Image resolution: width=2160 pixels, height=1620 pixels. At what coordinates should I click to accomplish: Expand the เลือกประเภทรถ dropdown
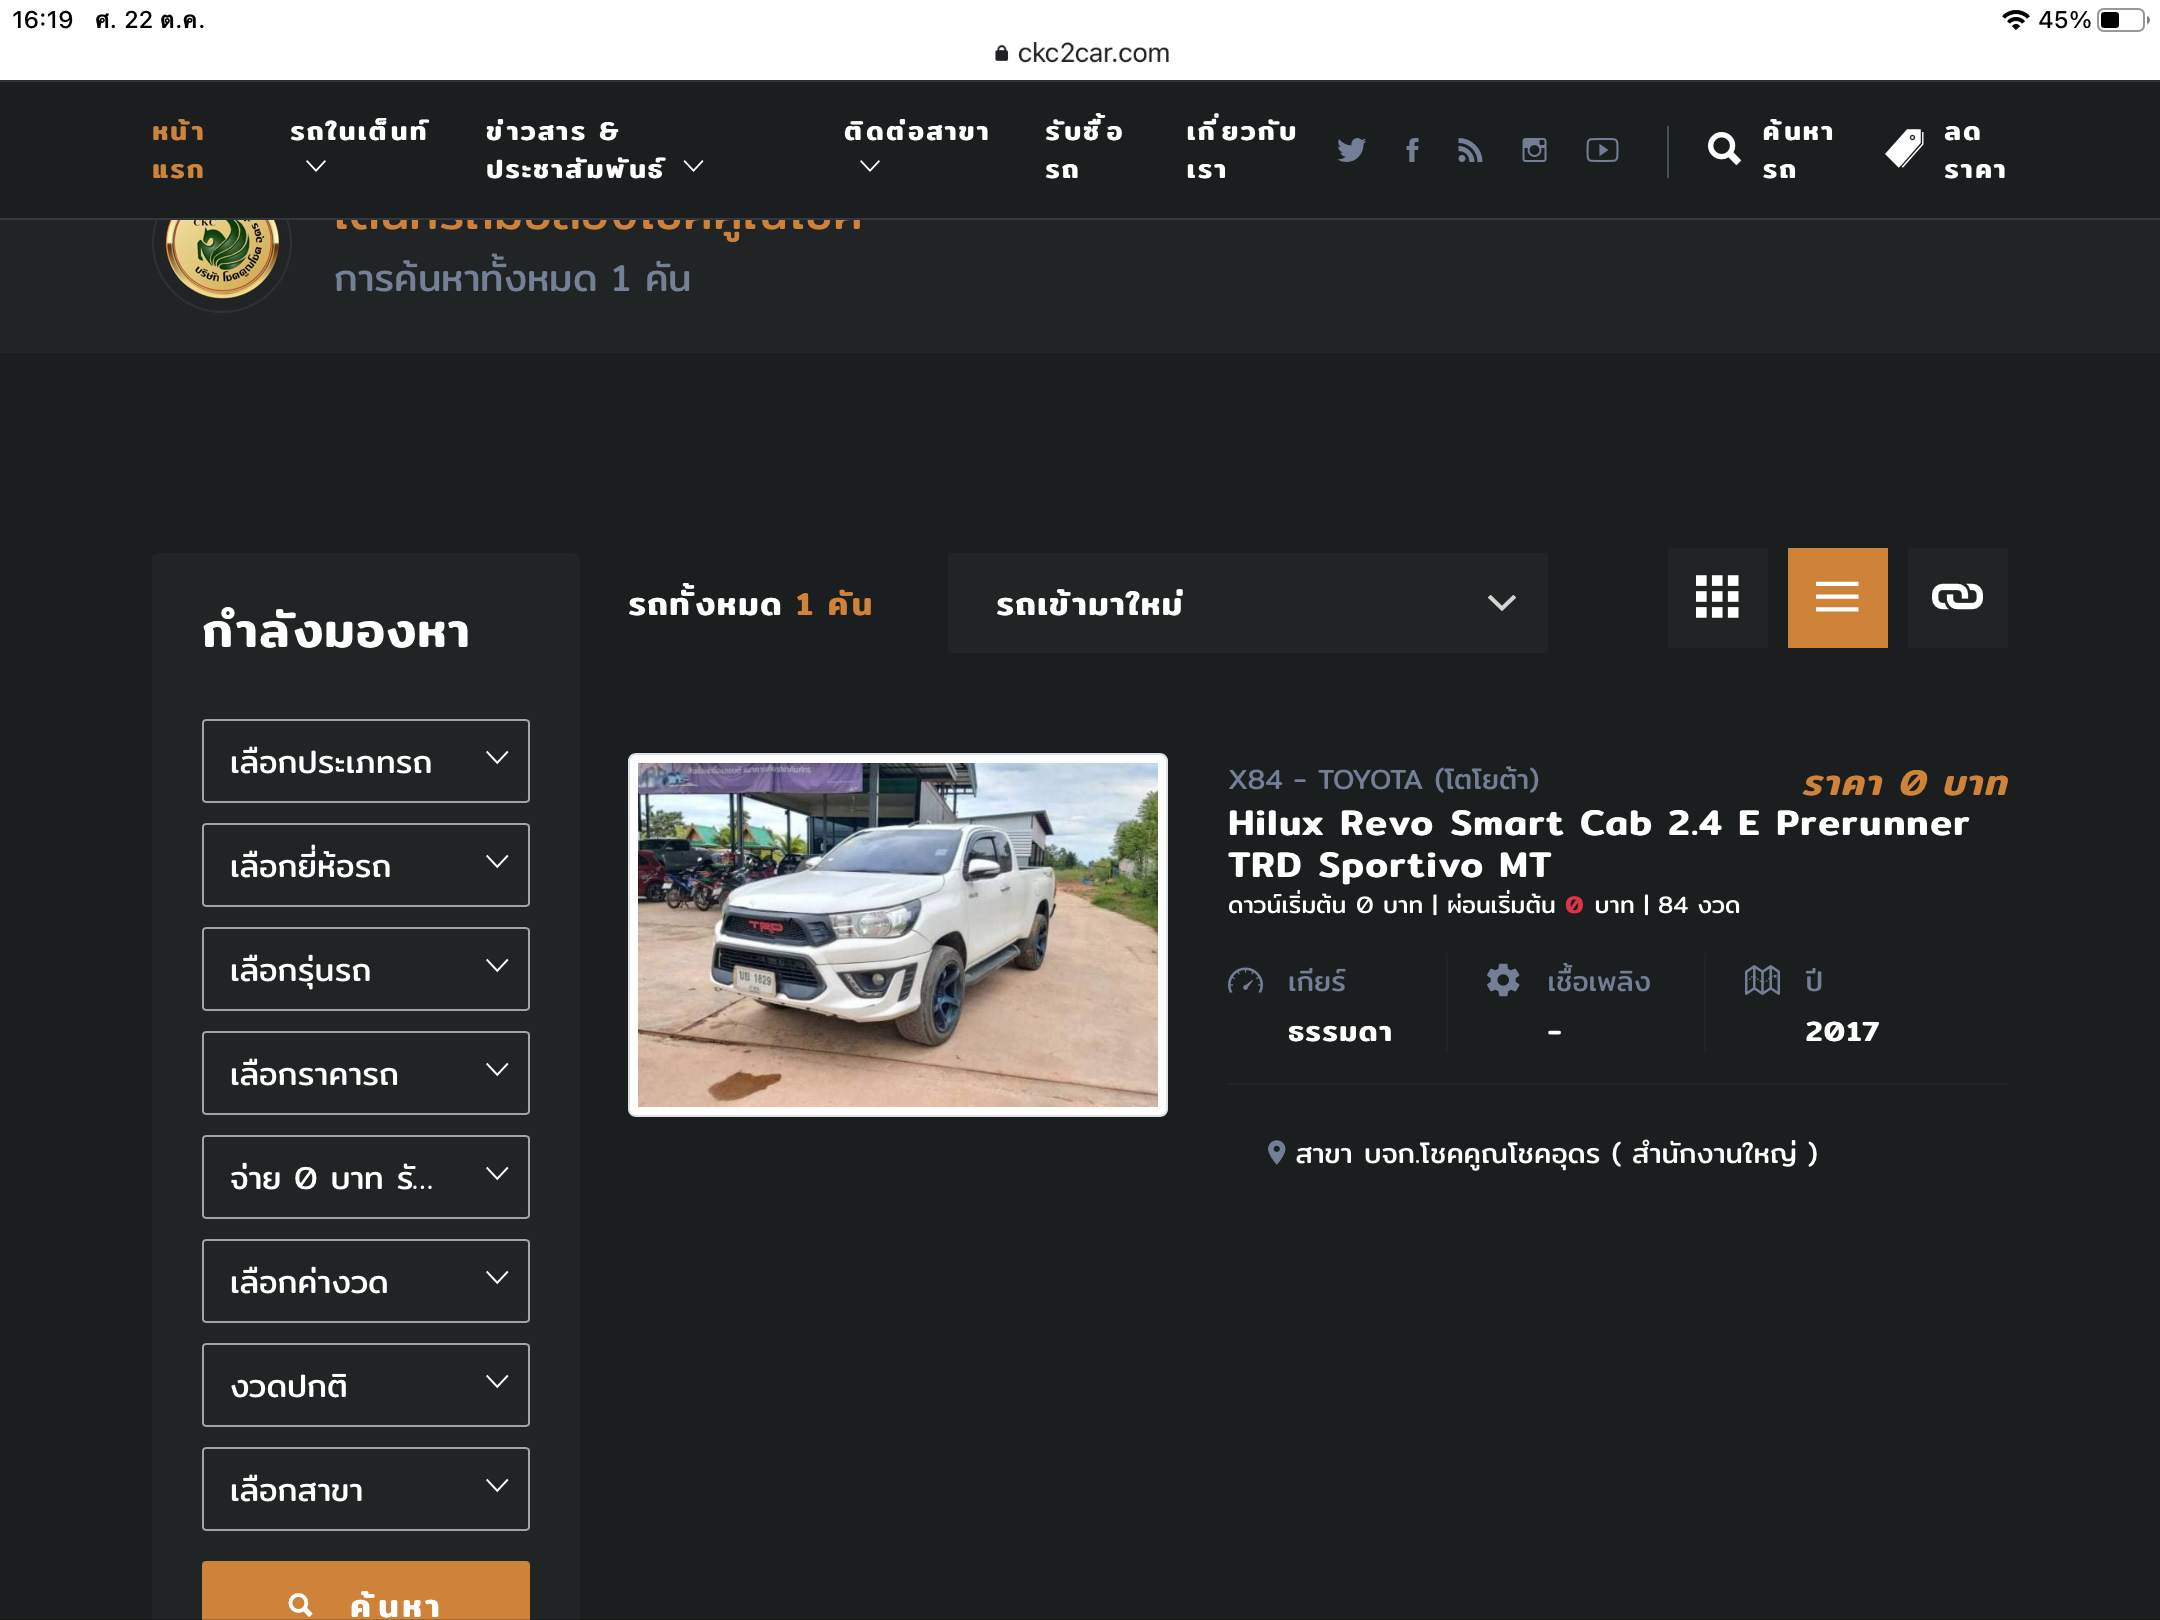click(365, 761)
